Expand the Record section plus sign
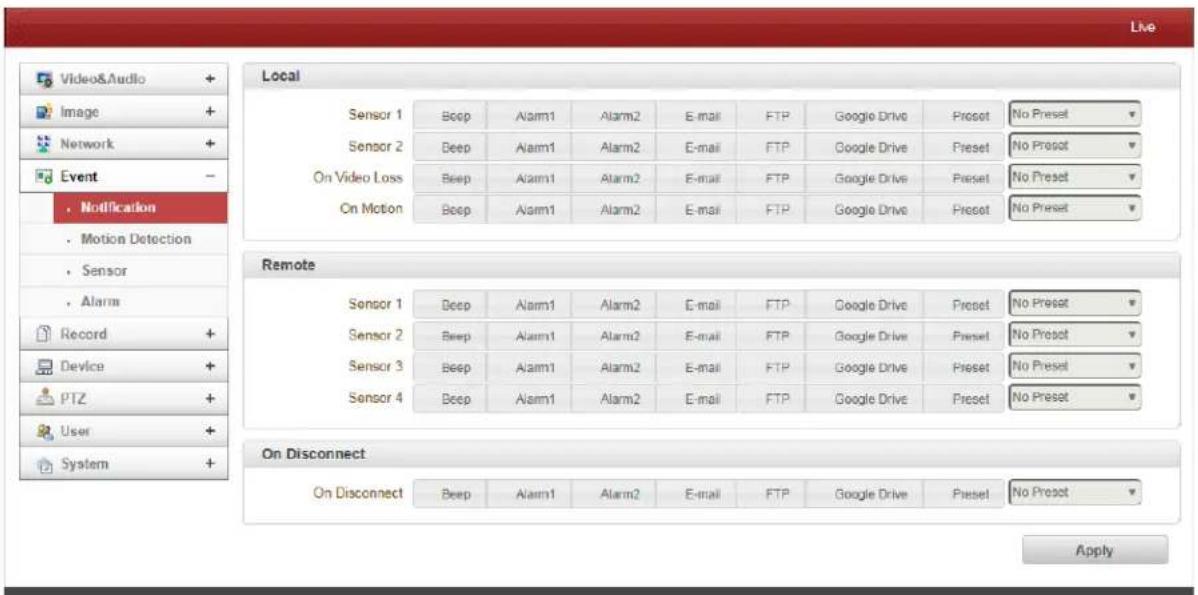The width and height of the screenshot is (1198, 595). pyautogui.click(x=210, y=334)
